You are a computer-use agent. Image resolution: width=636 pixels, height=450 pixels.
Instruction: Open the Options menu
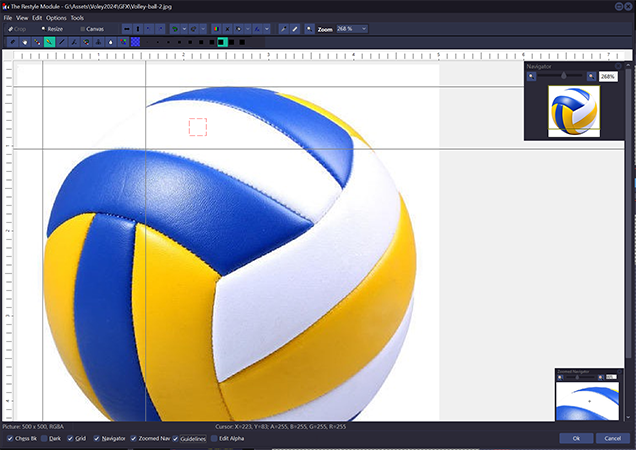click(x=56, y=18)
